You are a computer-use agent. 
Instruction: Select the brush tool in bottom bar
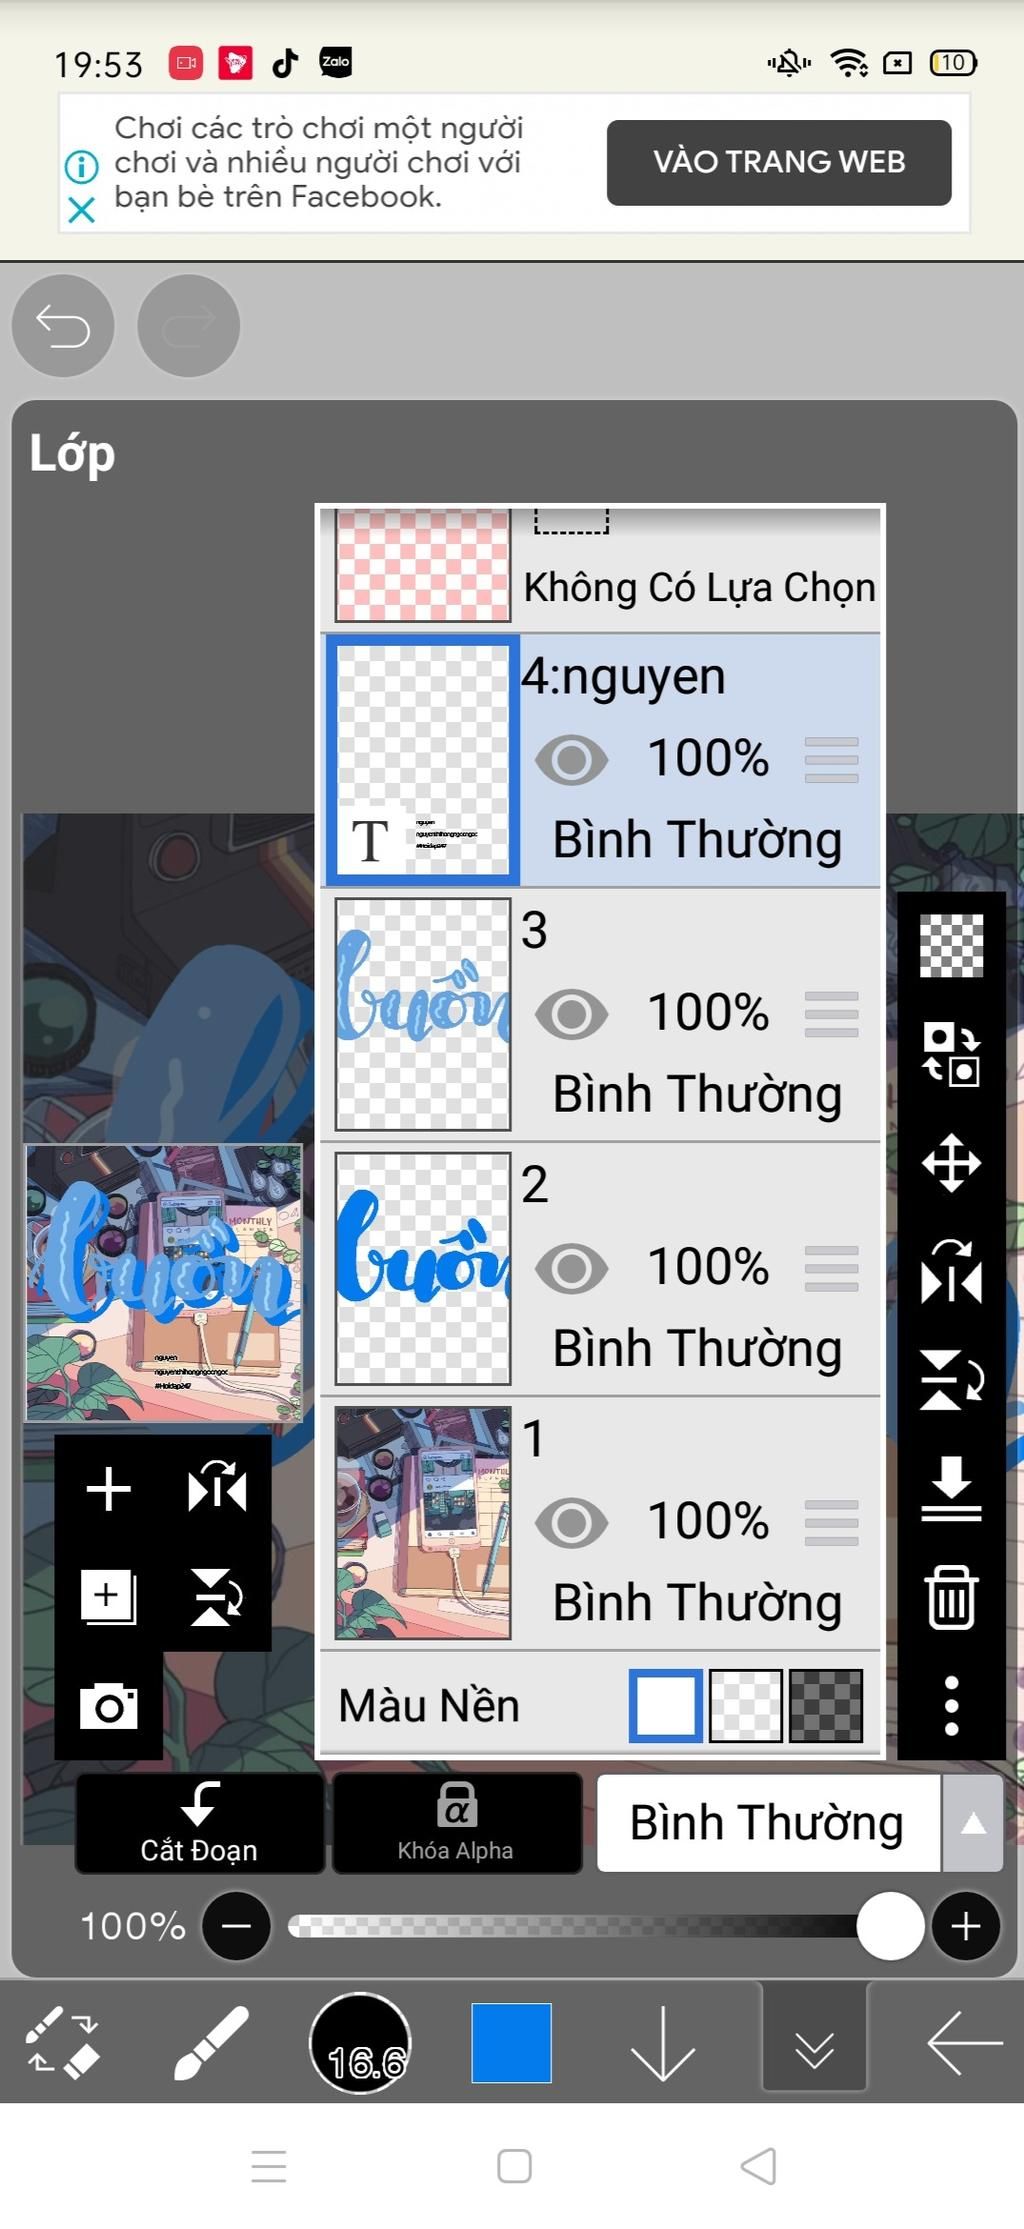point(211,2042)
